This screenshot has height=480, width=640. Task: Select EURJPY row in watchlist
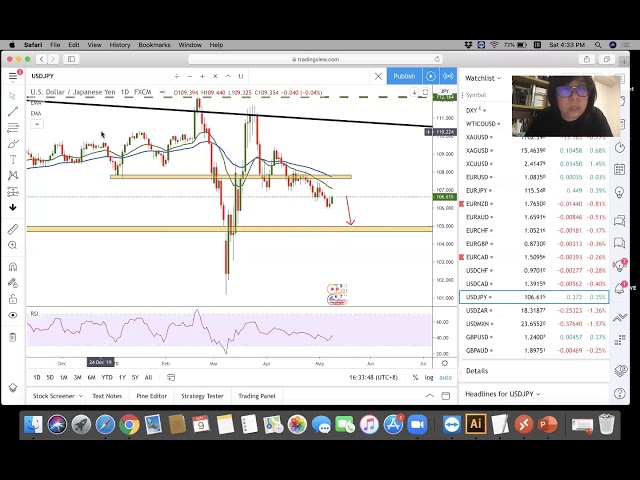[x=477, y=190]
